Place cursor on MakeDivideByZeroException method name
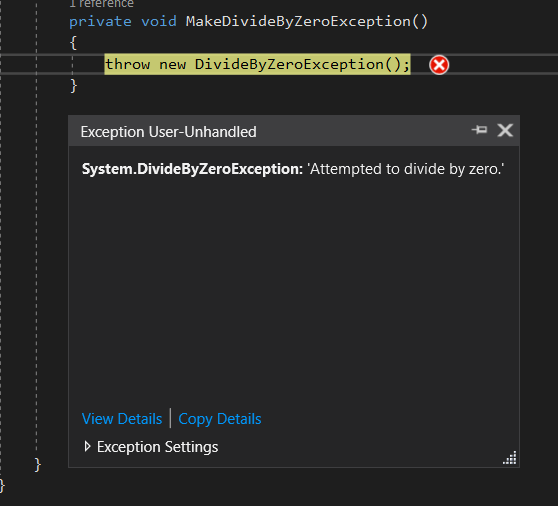Image resolution: width=558 pixels, height=506 pixels. click(x=298, y=21)
